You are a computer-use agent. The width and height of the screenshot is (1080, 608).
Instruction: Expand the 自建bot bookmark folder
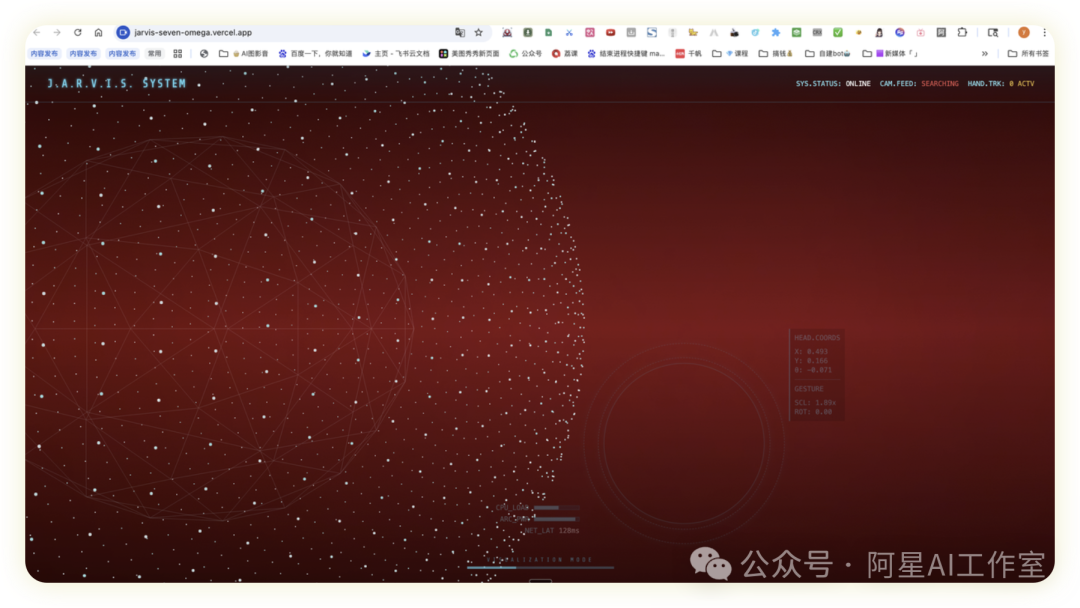[828, 54]
